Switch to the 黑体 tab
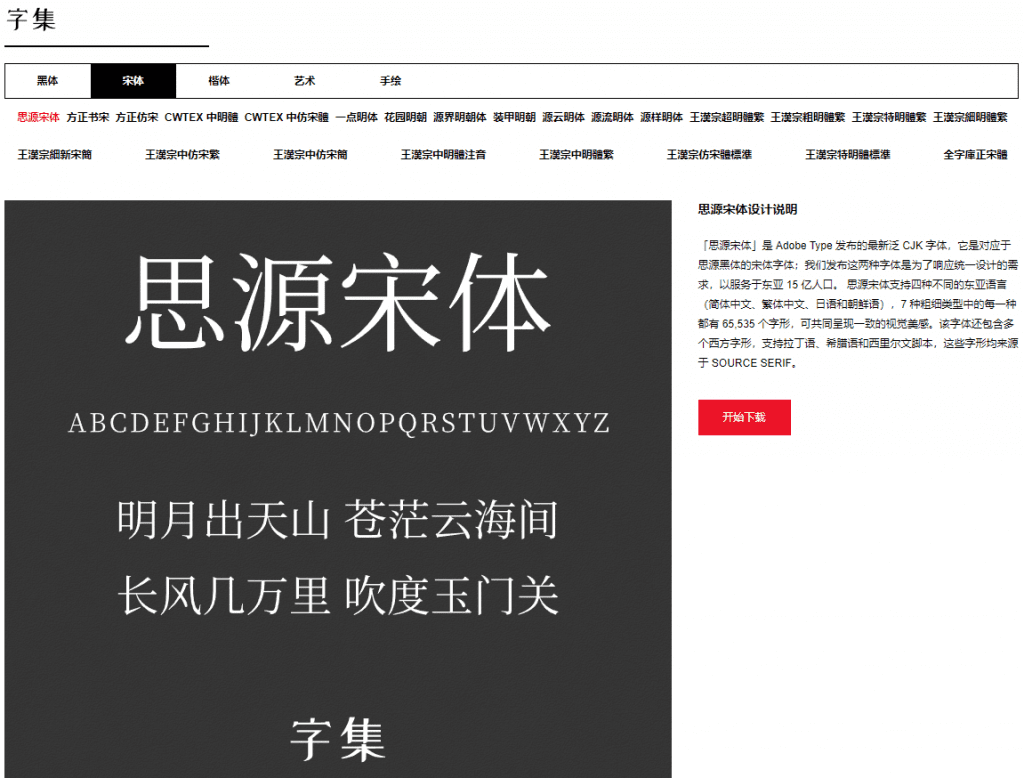The height and width of the screenshot is (778, 1024). (47, 81)
